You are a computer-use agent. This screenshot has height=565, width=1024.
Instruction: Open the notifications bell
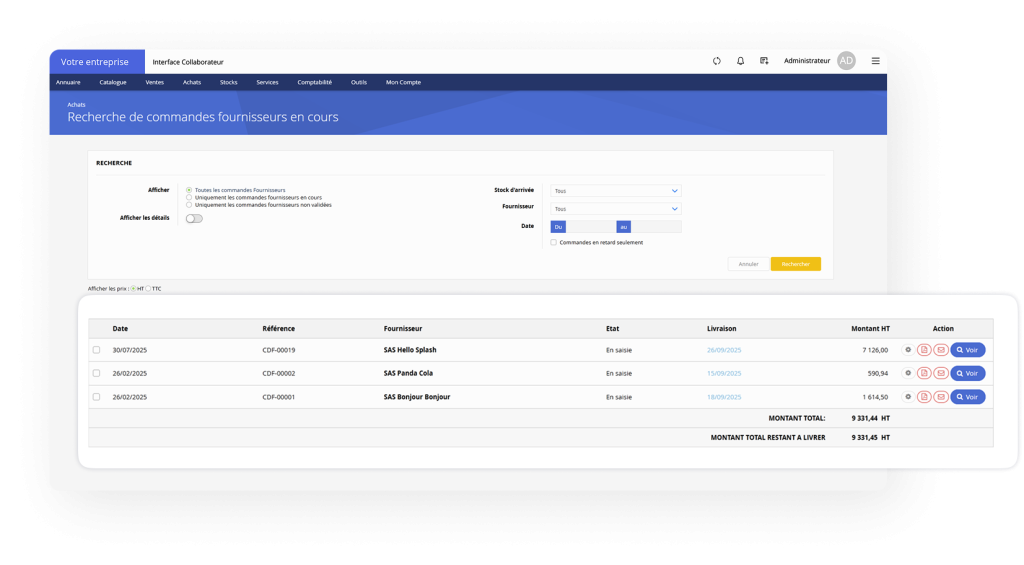(x=740, y=61)
